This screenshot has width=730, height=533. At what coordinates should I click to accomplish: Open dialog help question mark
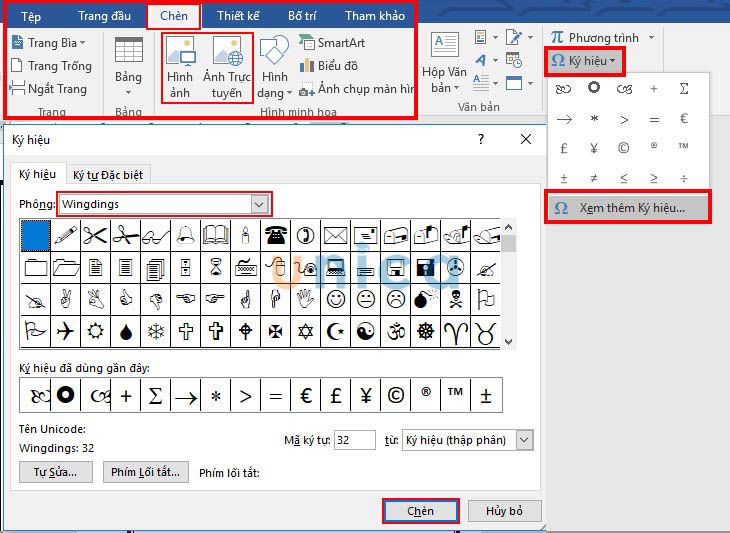tap(481, 139)
